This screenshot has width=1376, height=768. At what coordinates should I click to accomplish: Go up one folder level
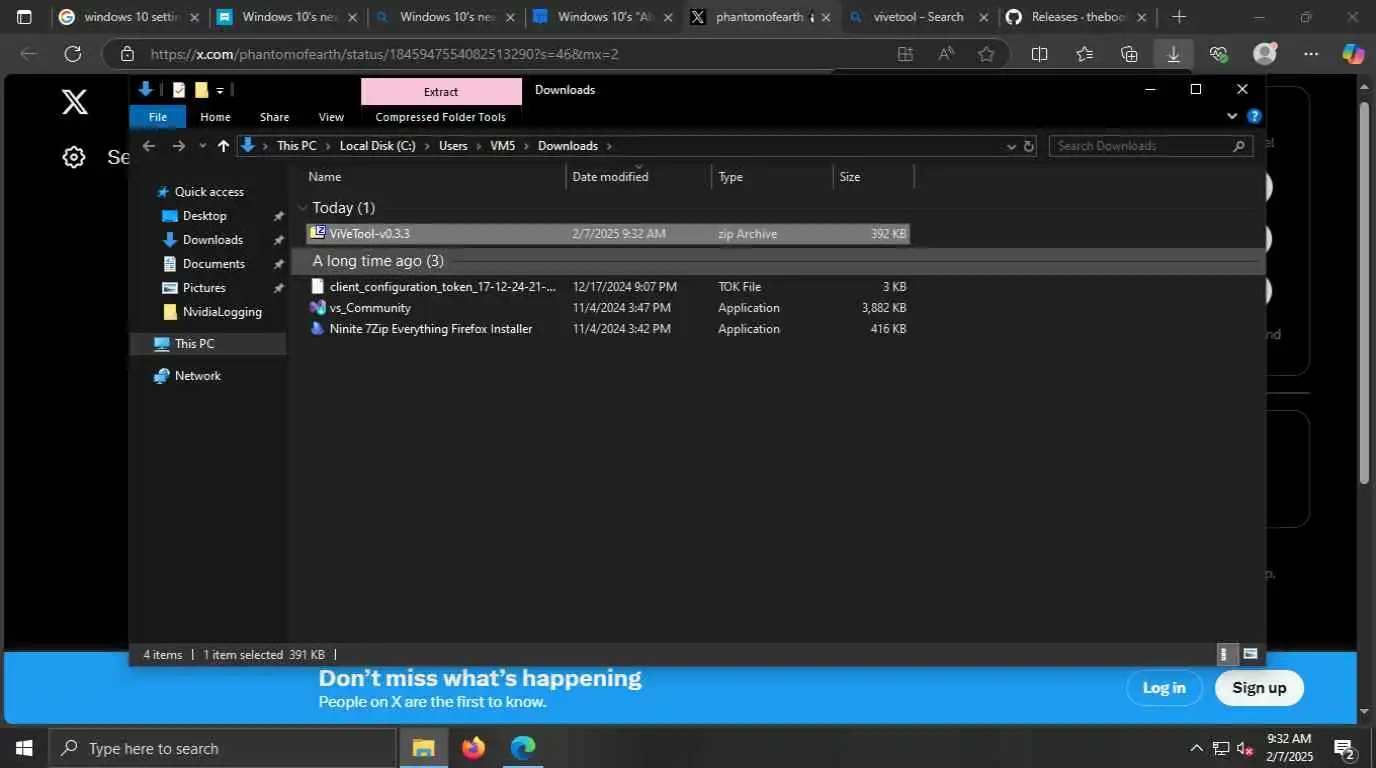tap(223, 146)
